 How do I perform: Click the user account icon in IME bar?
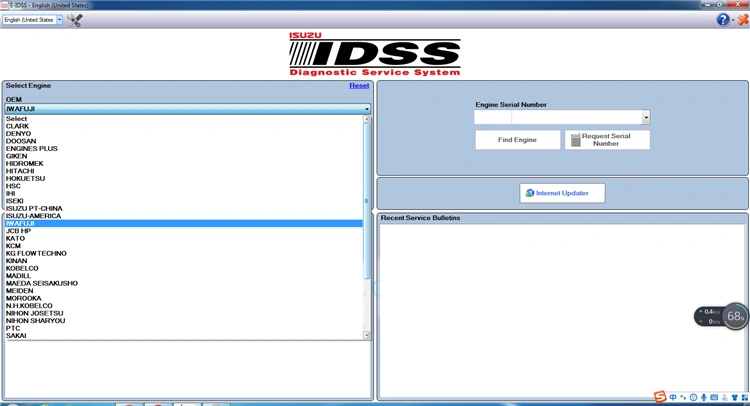click(x=725, y=397)
